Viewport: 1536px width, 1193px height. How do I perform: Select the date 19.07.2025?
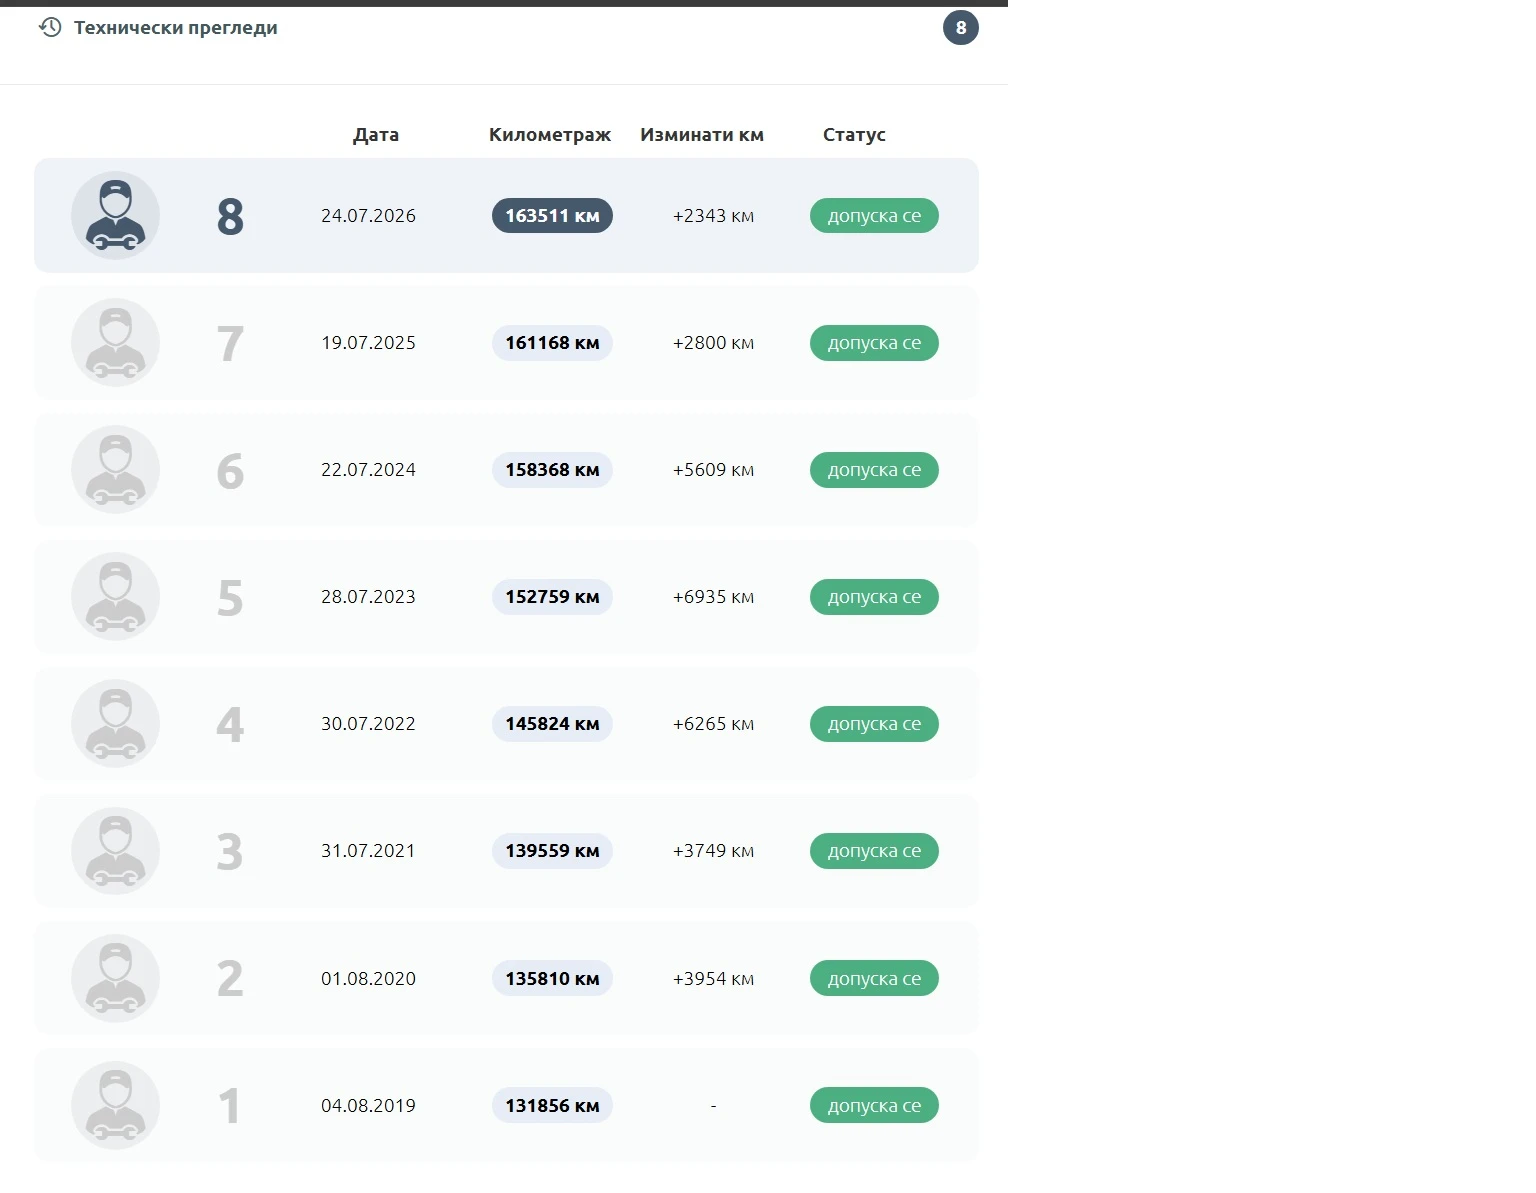tap(368, 342)
